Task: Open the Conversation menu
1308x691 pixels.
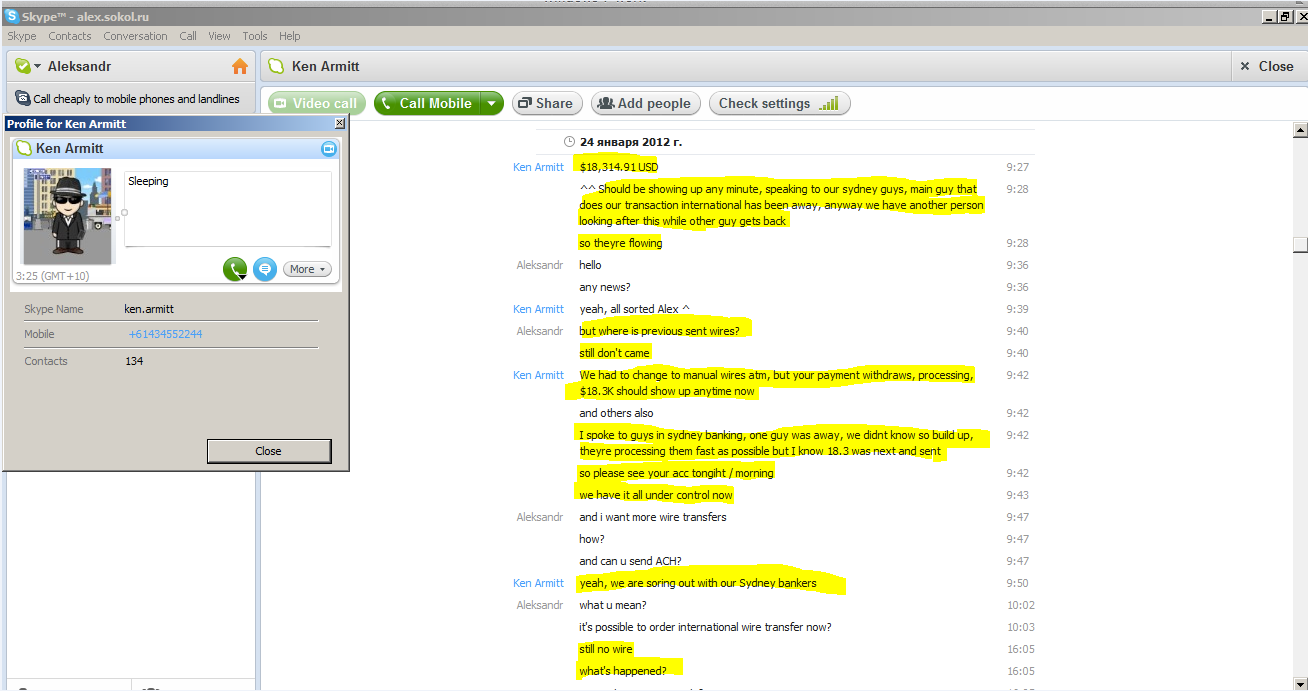Action: [136, 36]
